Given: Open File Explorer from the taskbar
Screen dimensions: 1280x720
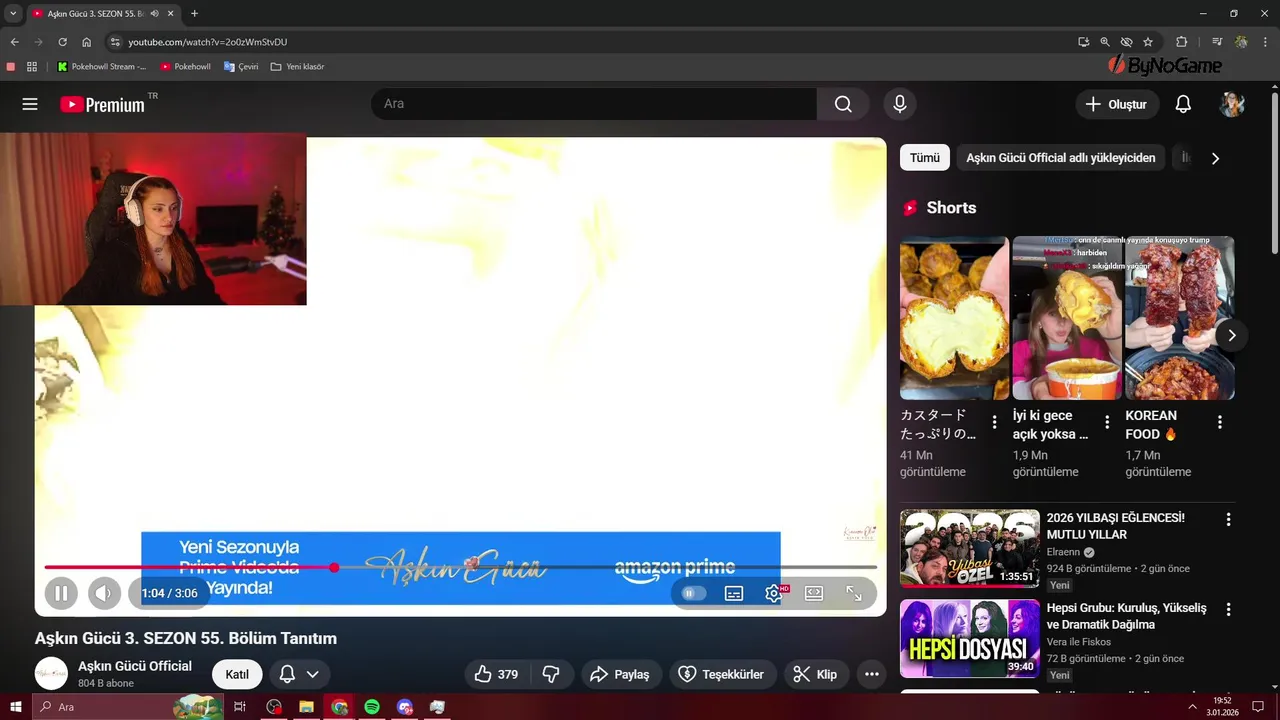Looking at the screenshot, I should pyautogui.click(x=306, y=707).
